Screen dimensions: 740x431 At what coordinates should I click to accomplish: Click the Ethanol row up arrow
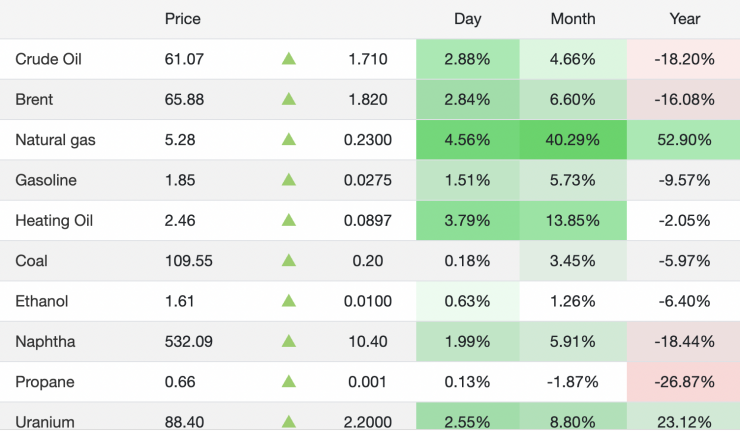[x=289, y=301]
